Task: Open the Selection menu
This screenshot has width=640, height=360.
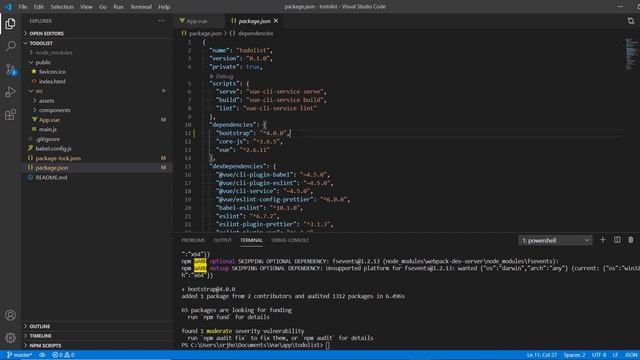Action: coord(62,7)
